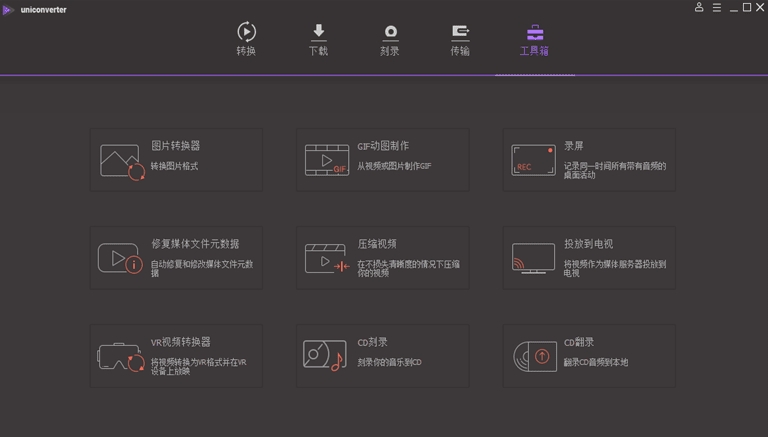Screen dimensions: 768x437
Task: Open CD刻录 title
Action: point(372,342)
